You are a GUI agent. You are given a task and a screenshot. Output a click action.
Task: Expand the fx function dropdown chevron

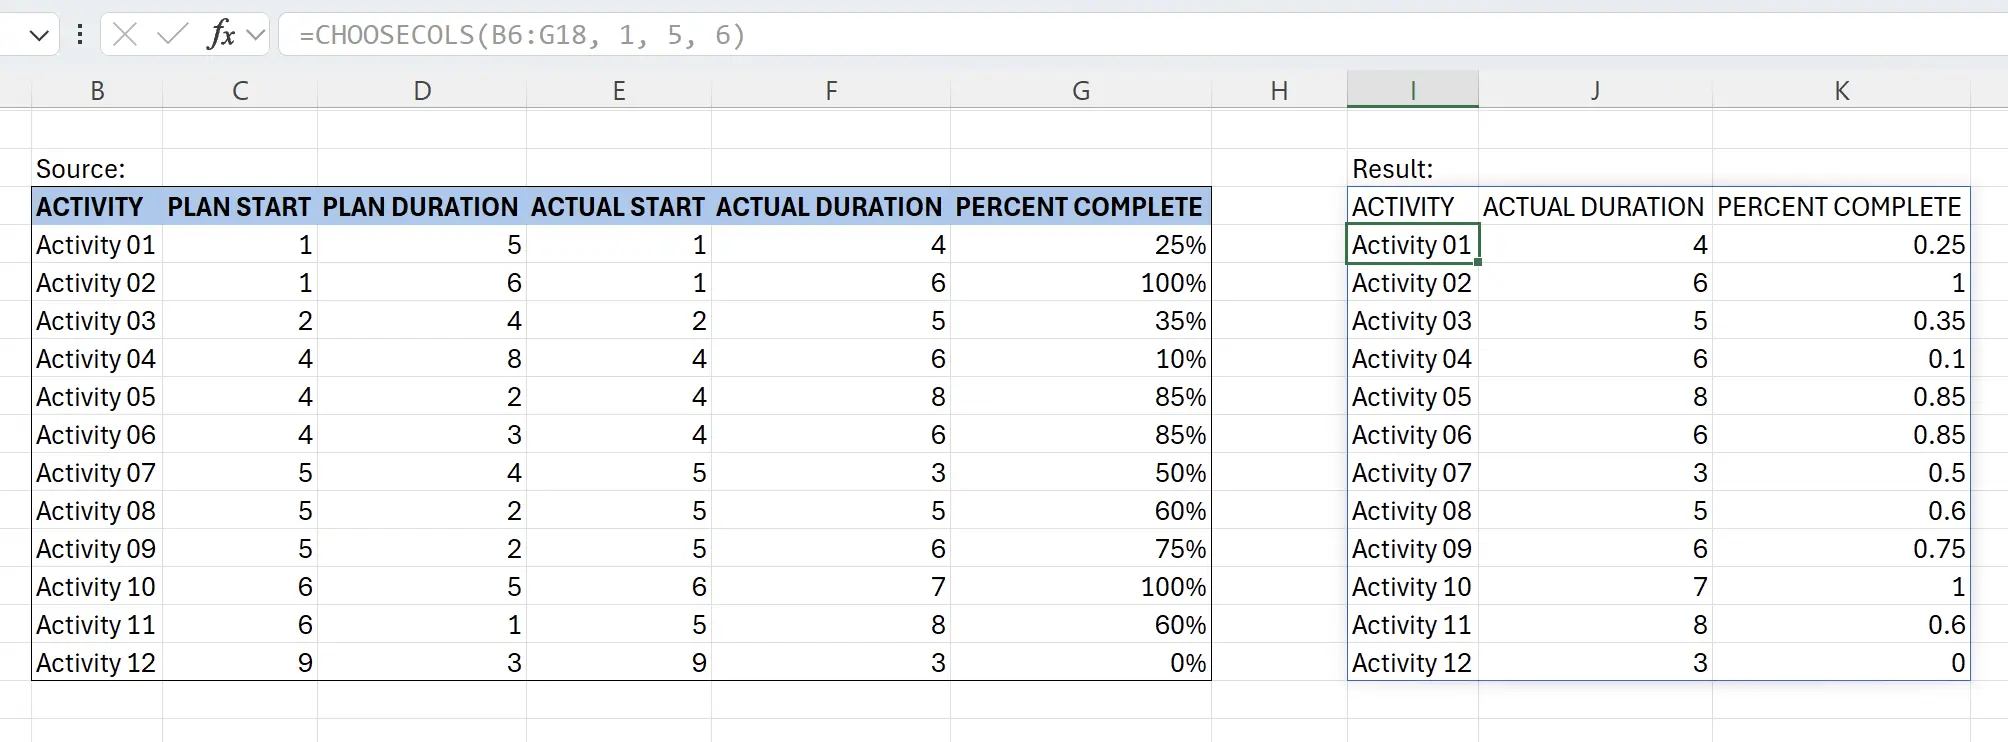[256, 36]
